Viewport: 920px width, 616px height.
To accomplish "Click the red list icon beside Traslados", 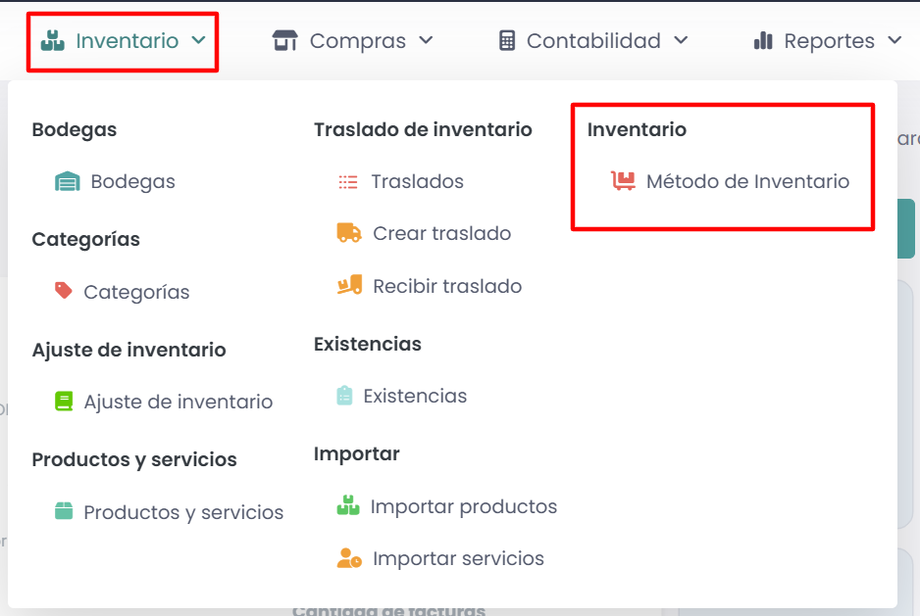I will tap(348, 182).
